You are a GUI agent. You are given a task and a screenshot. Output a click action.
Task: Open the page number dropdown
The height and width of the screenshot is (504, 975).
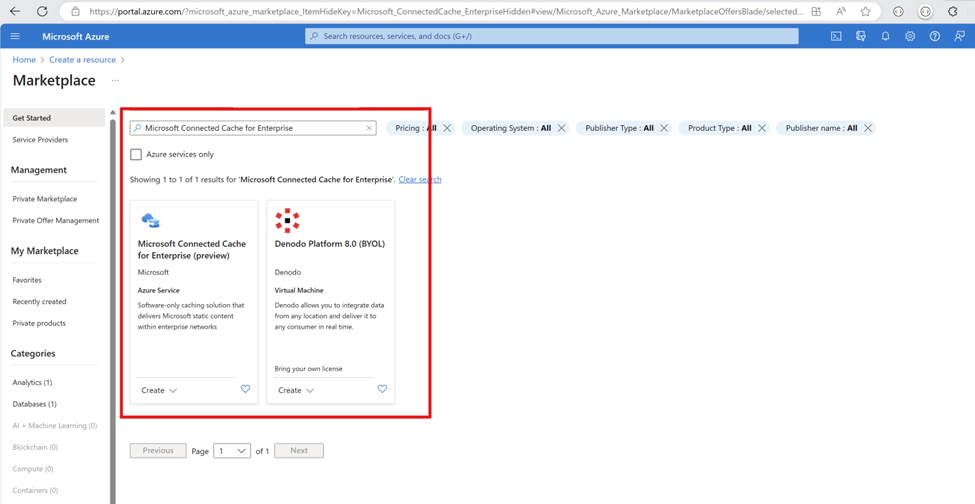point(232,451)
